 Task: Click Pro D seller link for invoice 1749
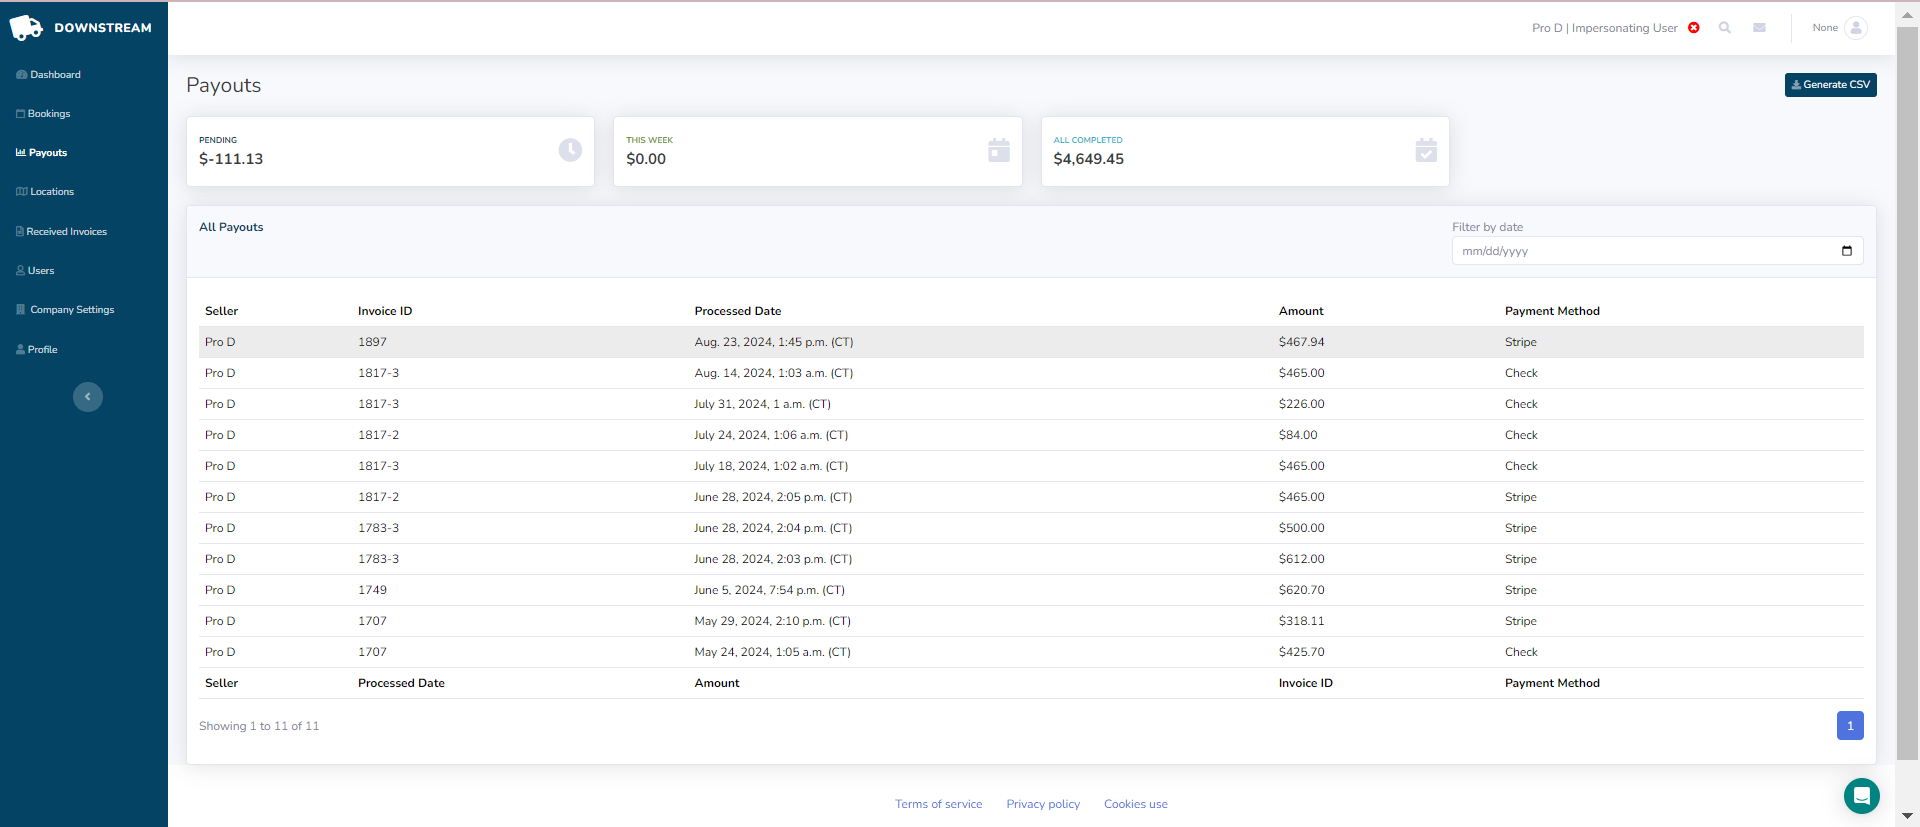pos(220,590)
